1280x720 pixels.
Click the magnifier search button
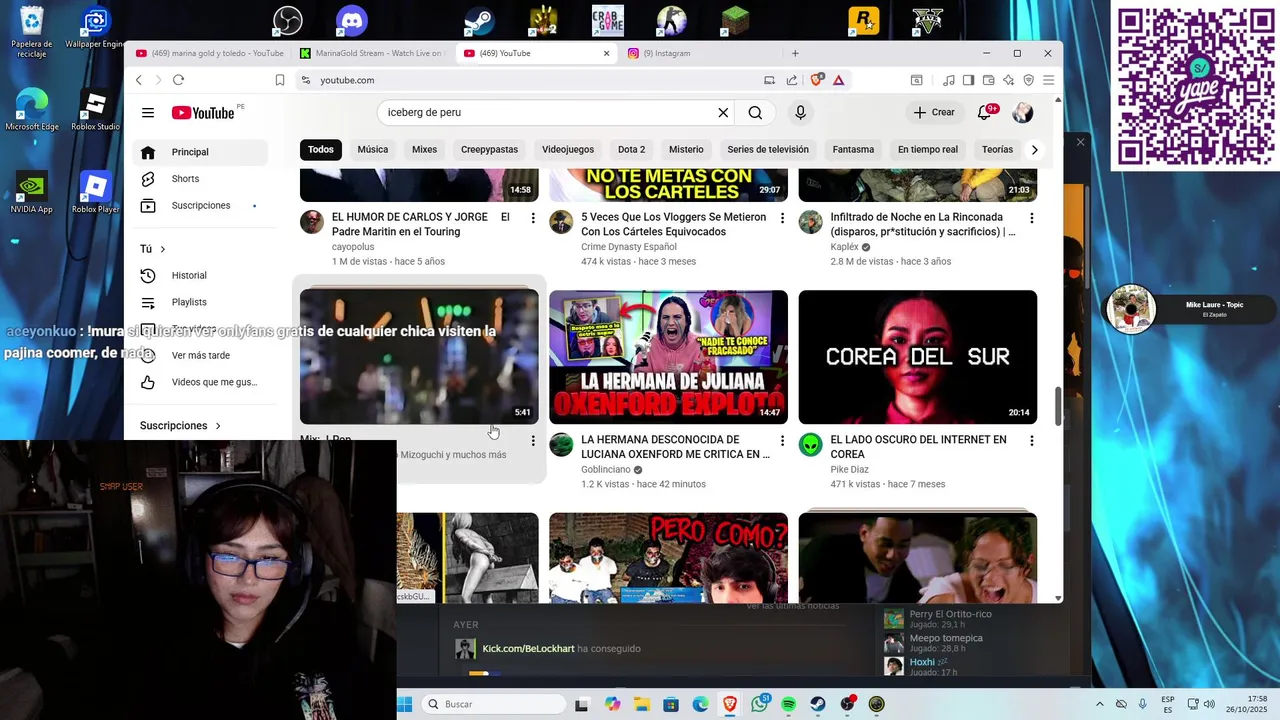(755, 113)
